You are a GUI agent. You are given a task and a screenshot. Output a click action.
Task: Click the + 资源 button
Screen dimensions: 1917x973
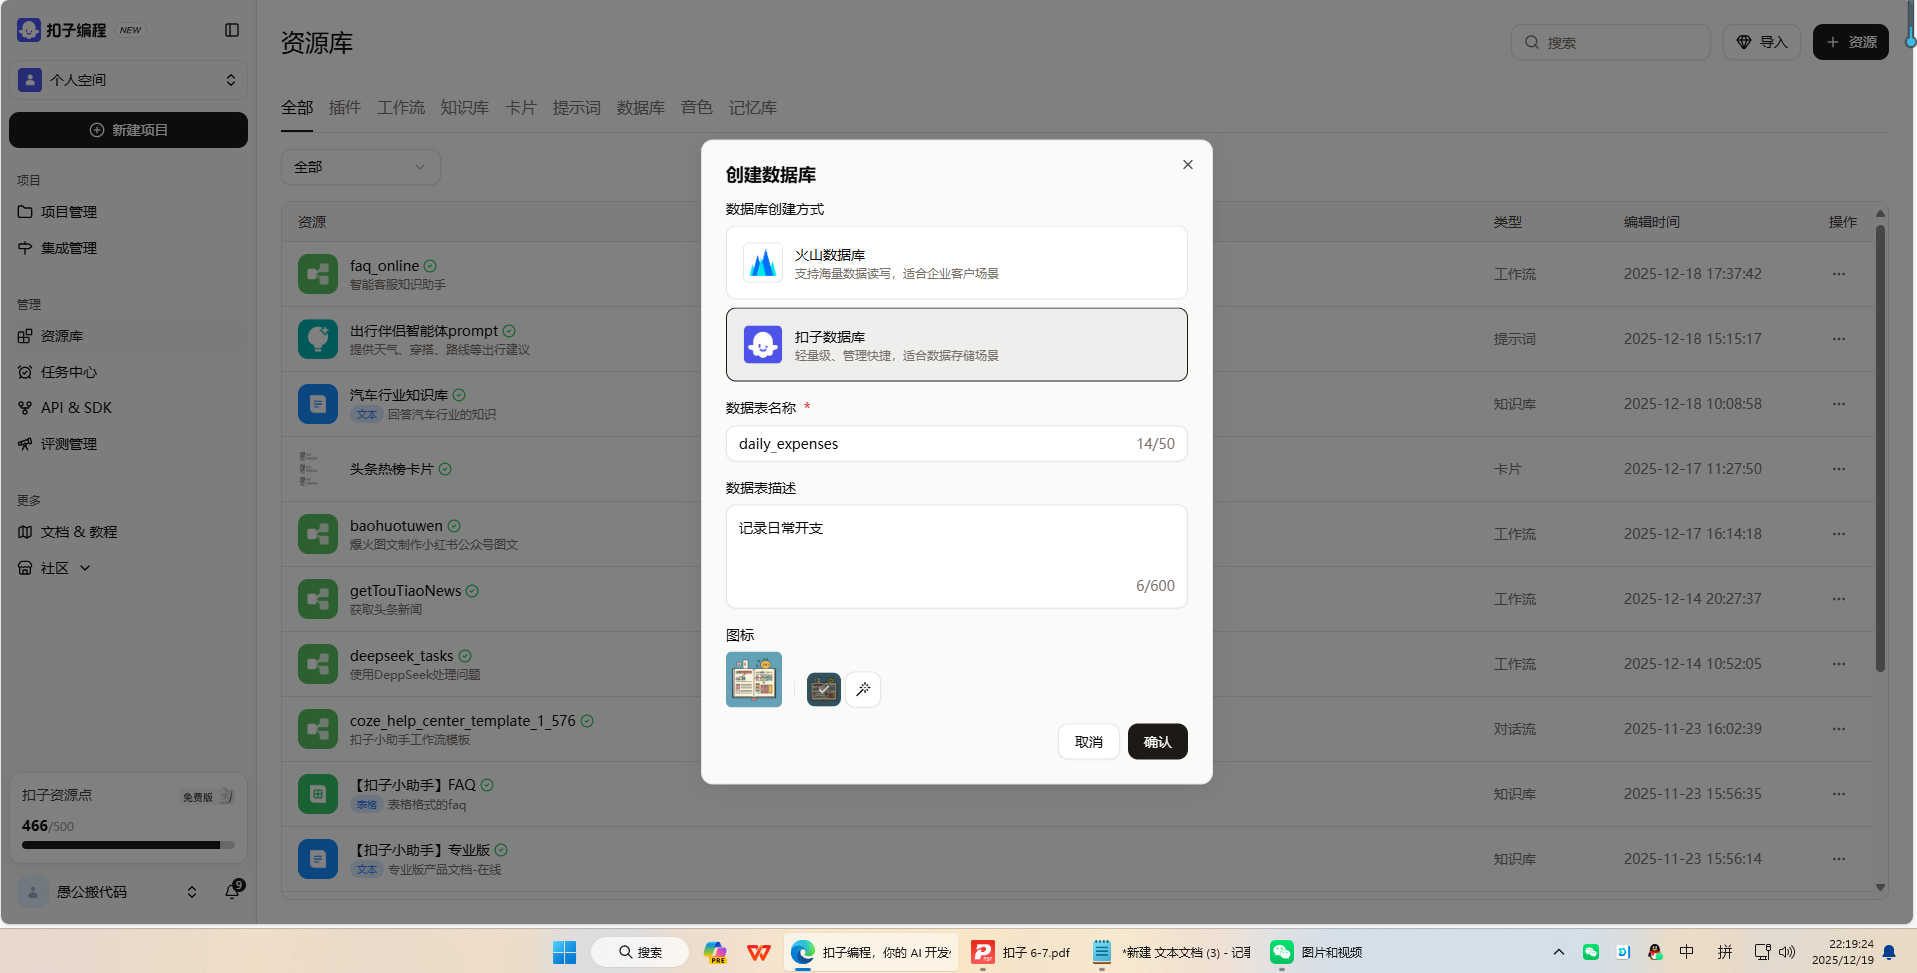pyautogui.click(x=1851, y=42)
